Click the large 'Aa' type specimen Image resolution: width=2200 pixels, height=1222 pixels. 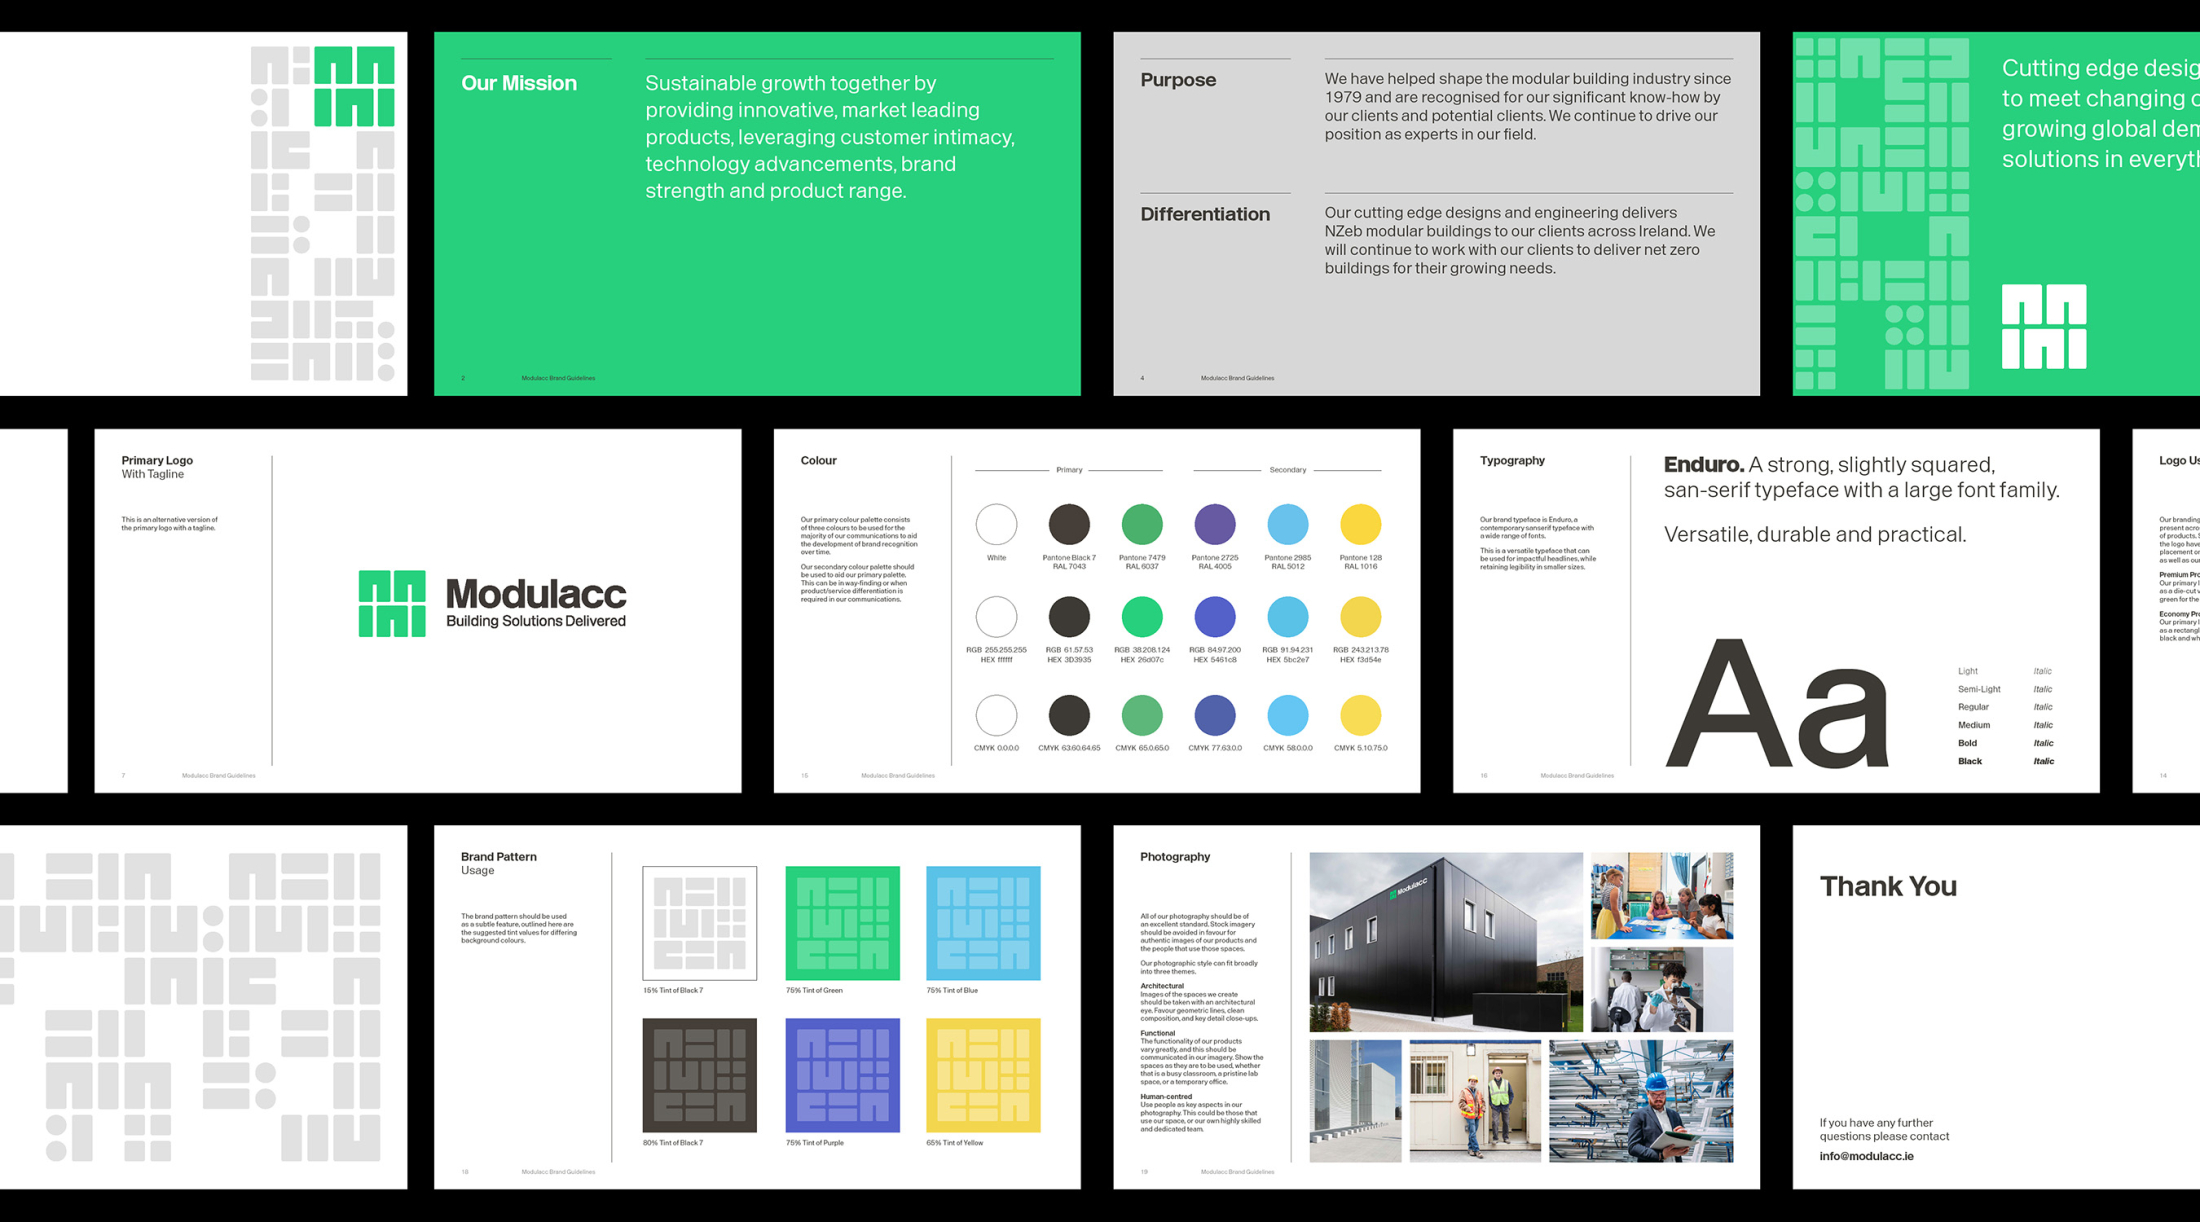[1777, 705]
